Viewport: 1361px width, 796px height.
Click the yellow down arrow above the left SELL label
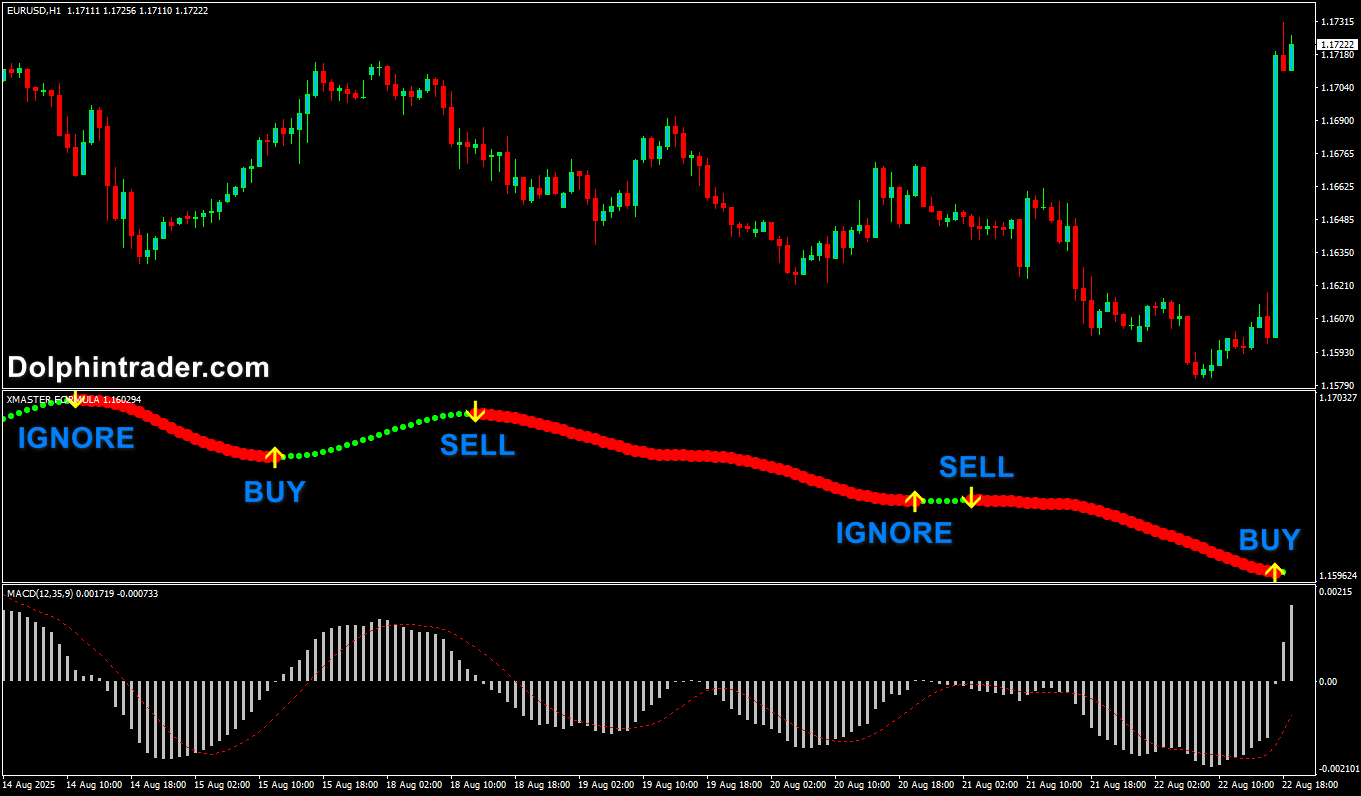coord(476,410)
